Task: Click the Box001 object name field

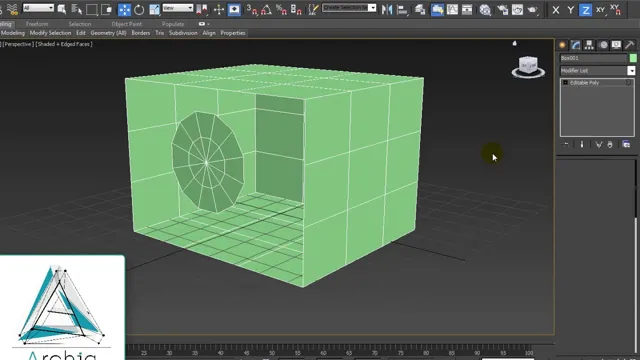Action: tap(593, 58)
